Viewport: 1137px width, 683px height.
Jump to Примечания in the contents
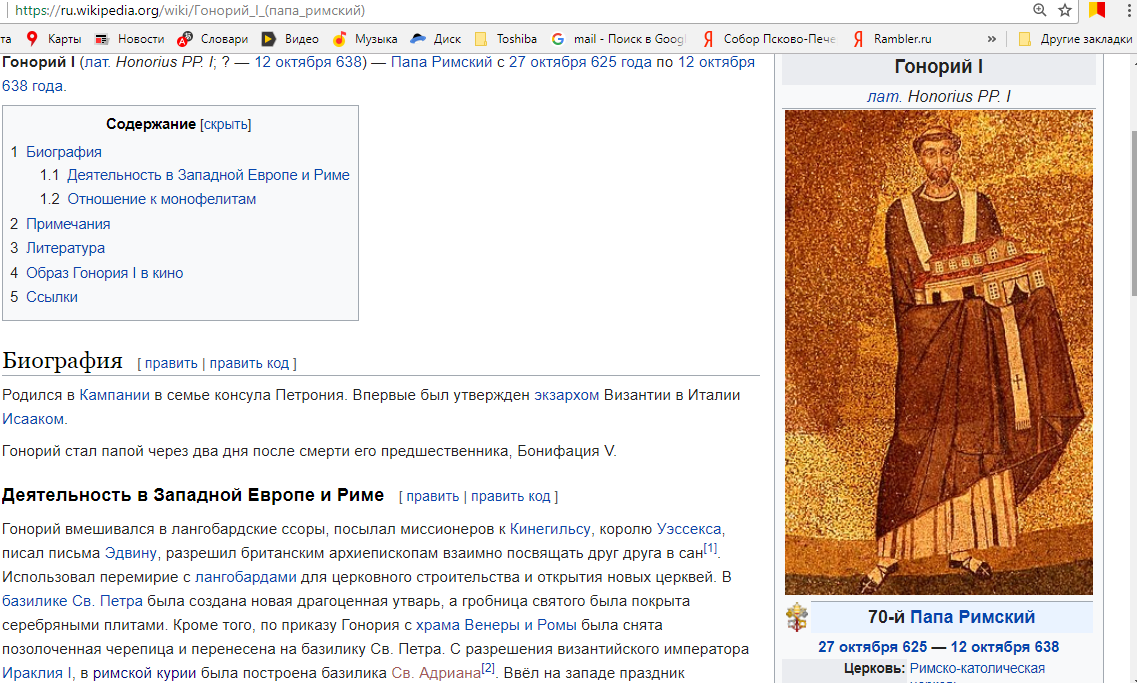(x=68, y=224)
